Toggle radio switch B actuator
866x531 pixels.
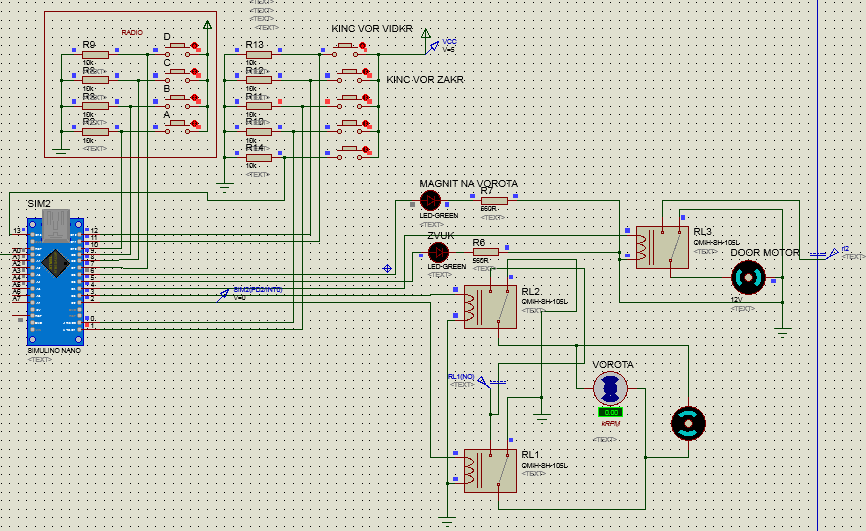point(194,97)
